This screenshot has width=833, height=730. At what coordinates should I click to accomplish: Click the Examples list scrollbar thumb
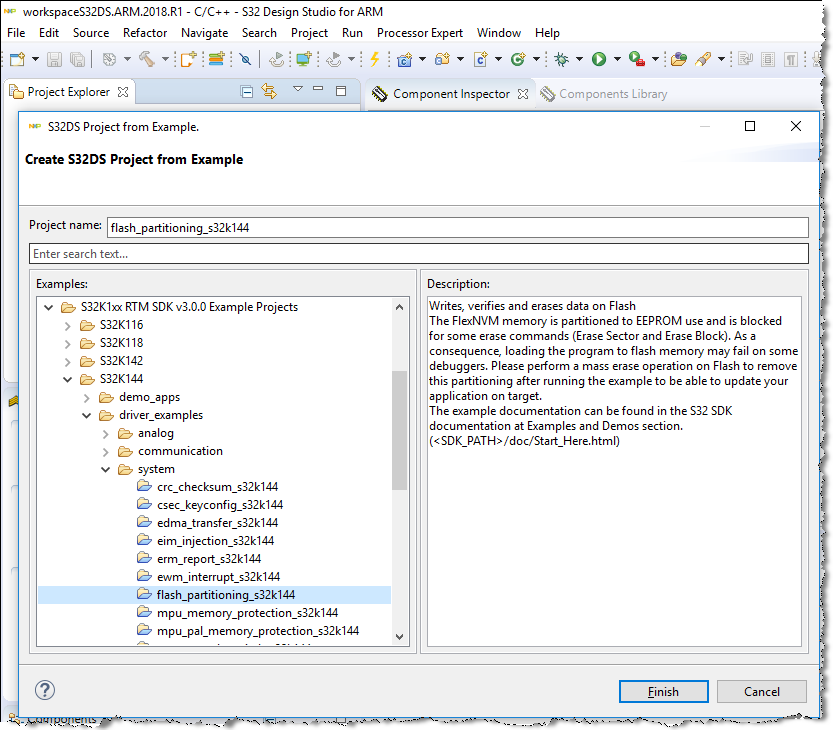click(x=400, y=430)
